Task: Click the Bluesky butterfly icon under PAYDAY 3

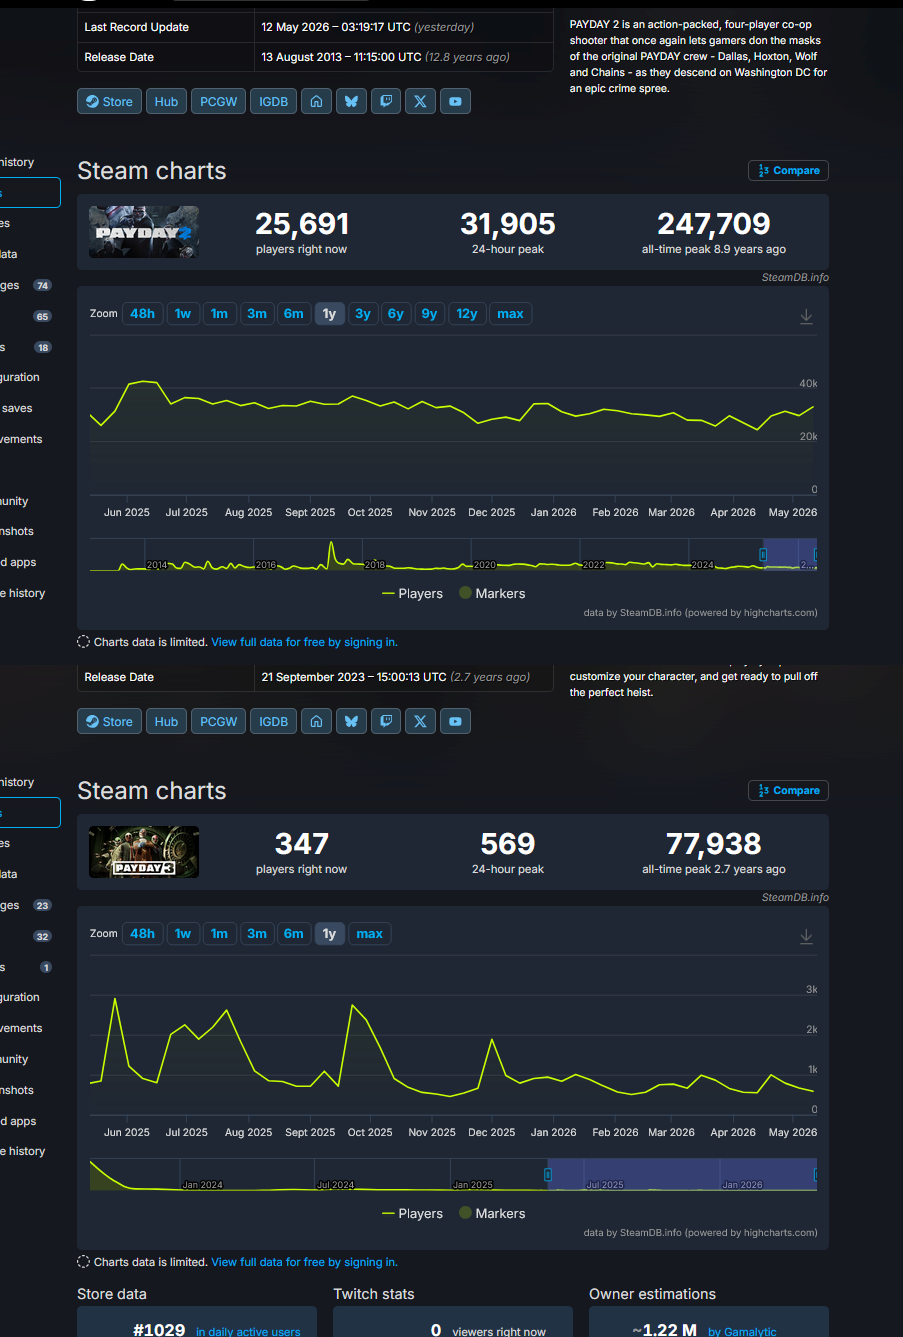Action: (x=351, y=721)
